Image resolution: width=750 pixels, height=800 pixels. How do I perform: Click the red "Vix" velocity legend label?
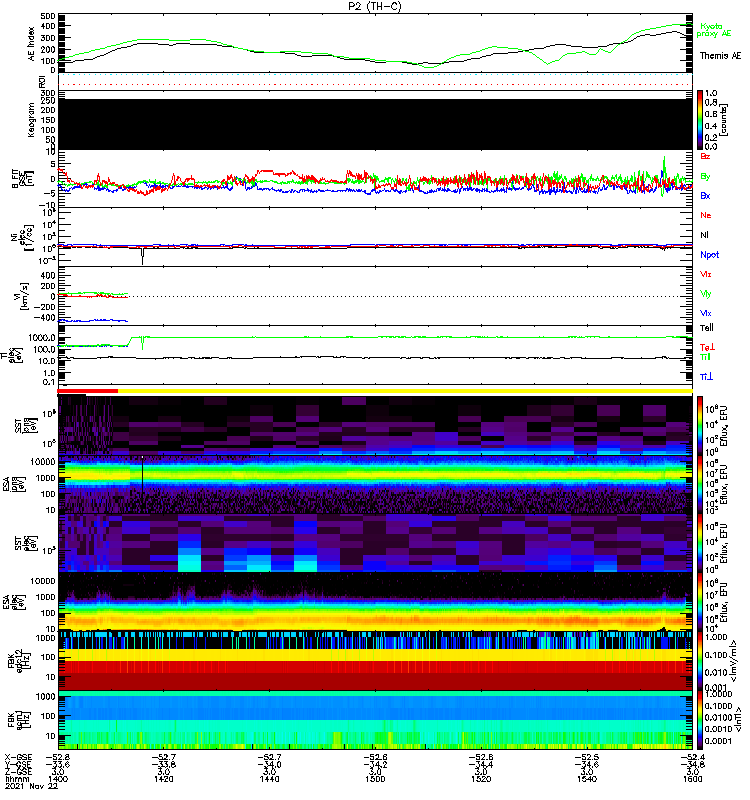(706, 274)
